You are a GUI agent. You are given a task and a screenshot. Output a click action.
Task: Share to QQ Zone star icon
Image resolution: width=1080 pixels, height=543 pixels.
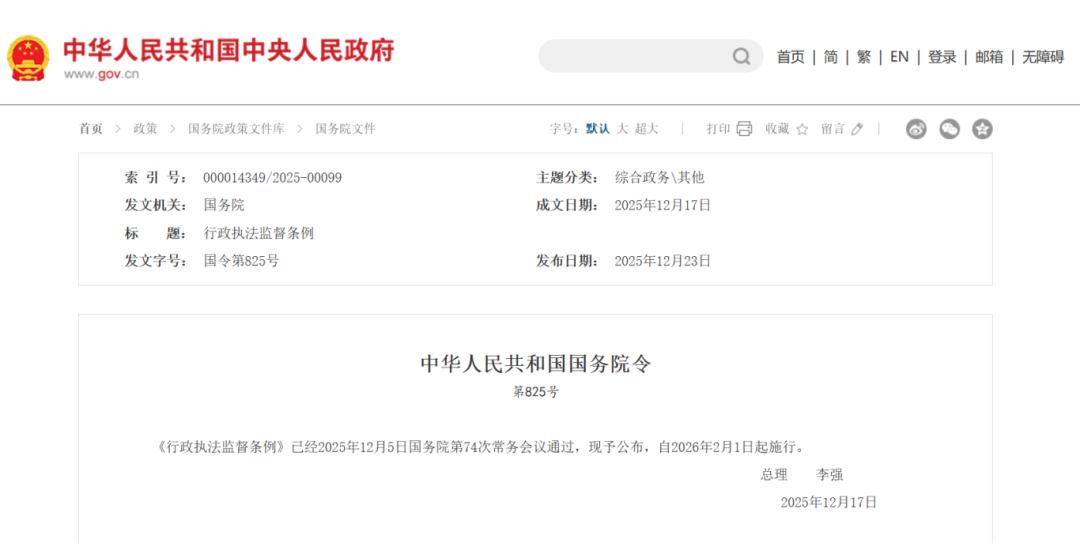(x=982, y=129)
